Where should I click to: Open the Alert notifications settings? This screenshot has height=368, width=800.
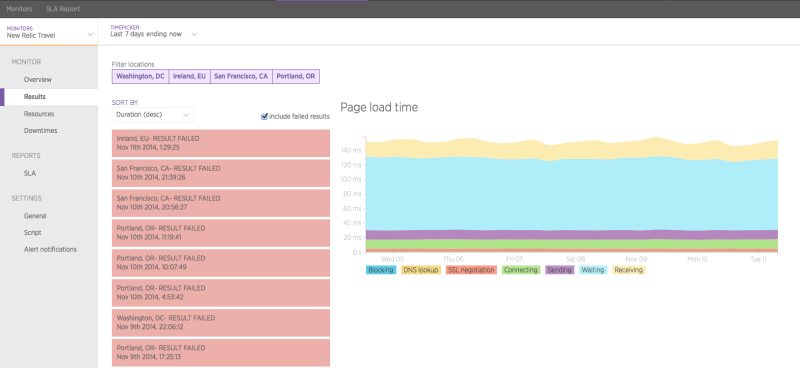pyautogui.click(x=50, y=250)
